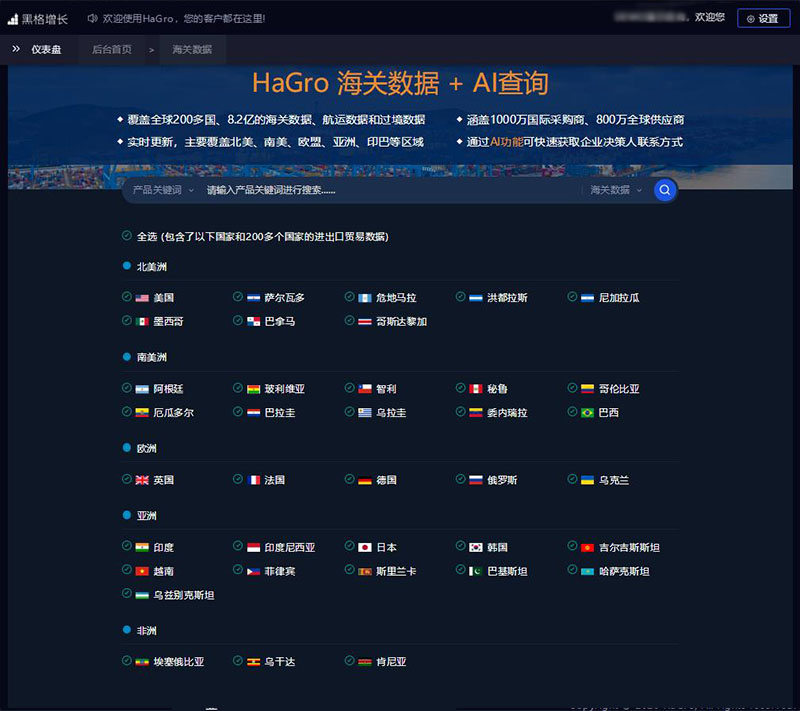The width and height of the screenshot is (800, 711).
Task: Click the United States flag icon
Action: [142, 298]
